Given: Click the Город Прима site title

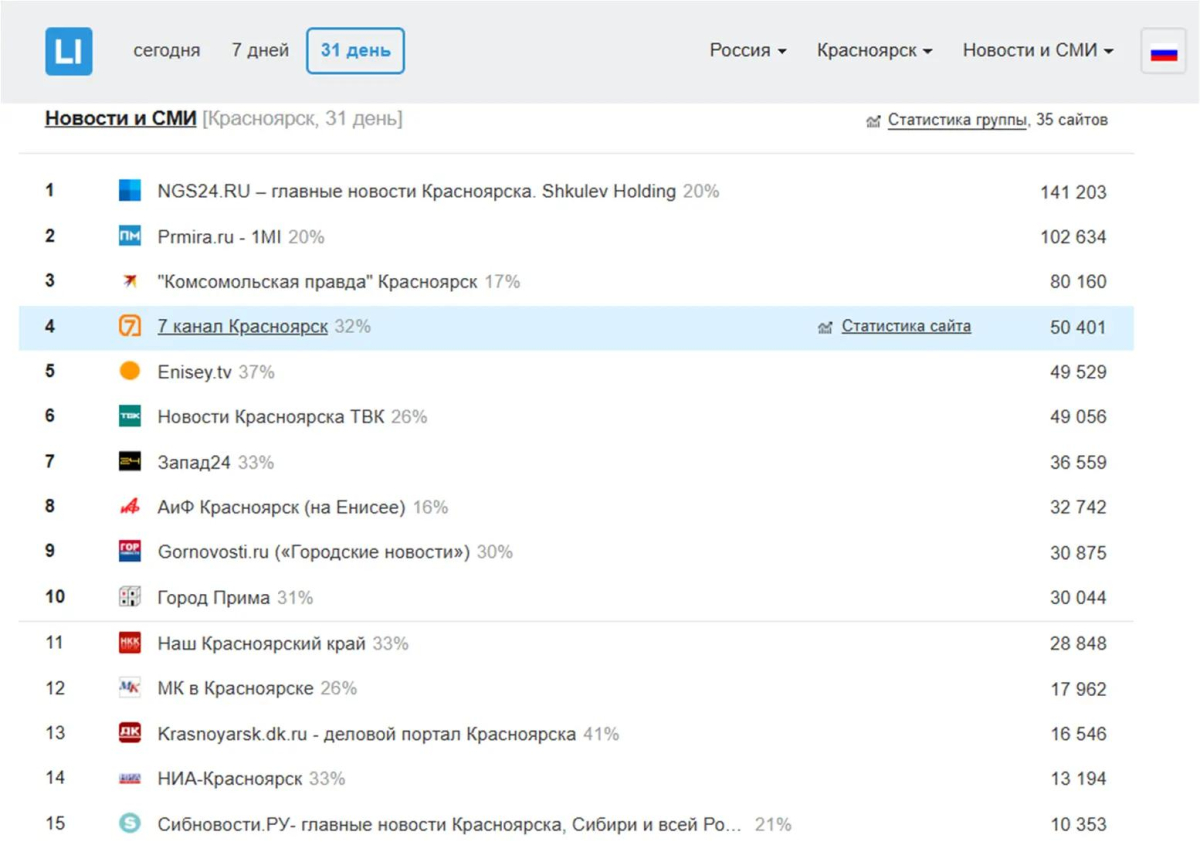Looking at the screenshot, I should [x=214, y=598].
